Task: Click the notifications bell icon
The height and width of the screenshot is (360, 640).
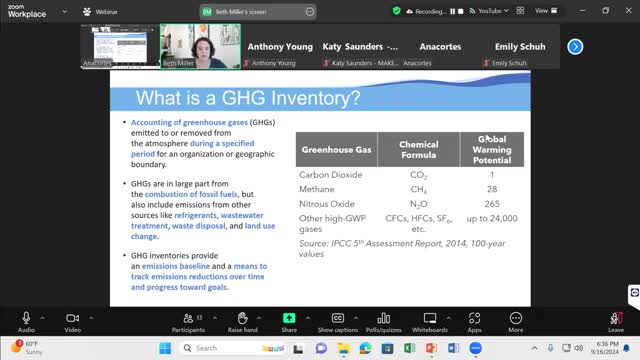Action: 627,348
